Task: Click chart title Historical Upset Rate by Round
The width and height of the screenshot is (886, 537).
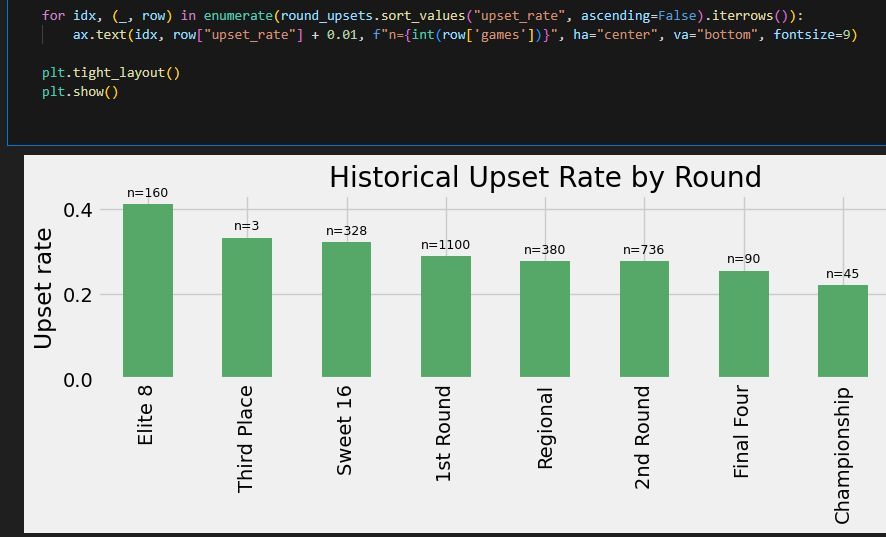Action: (x=545, y=177)
